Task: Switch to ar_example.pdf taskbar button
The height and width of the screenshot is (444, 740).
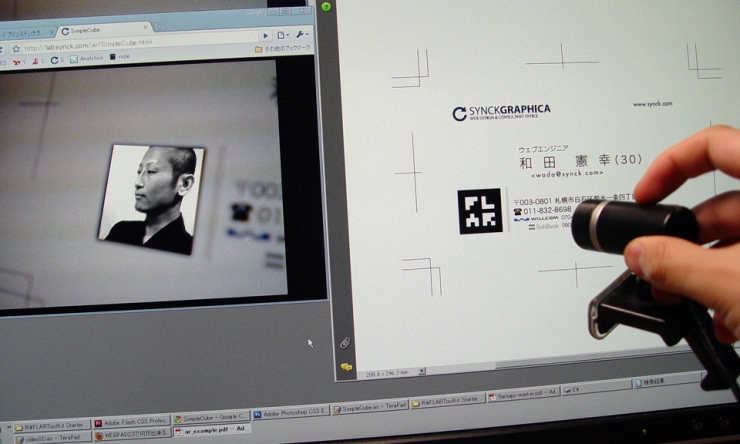Action: coord(212,429)
